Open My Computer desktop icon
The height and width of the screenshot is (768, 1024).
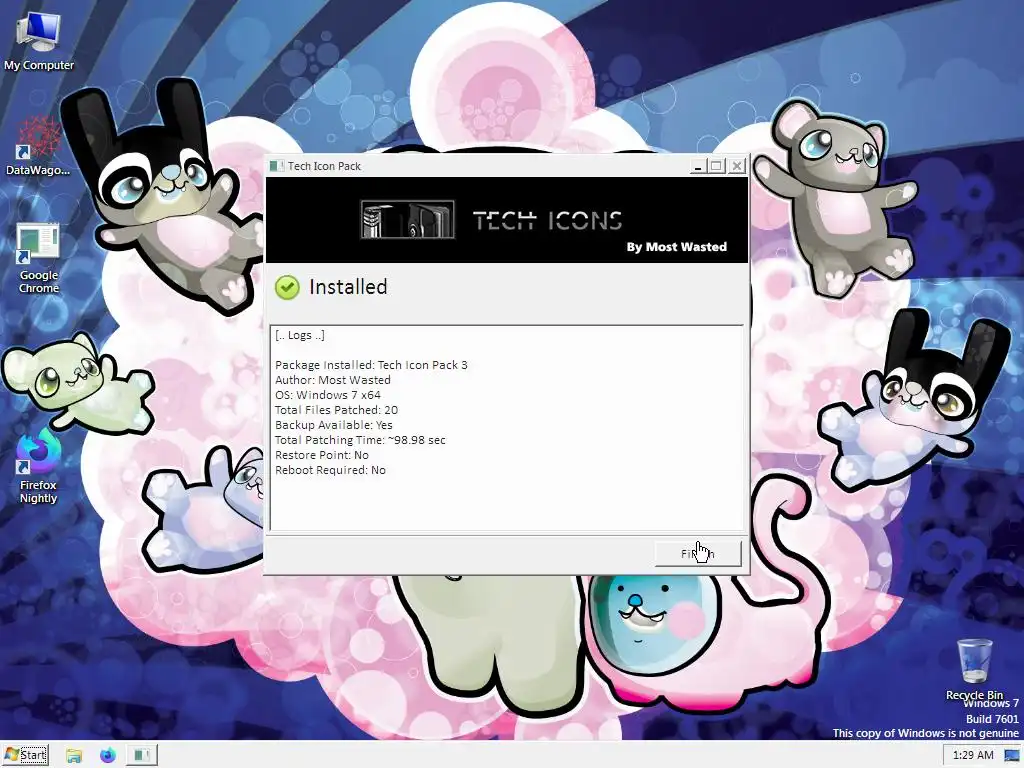(39, 40)
